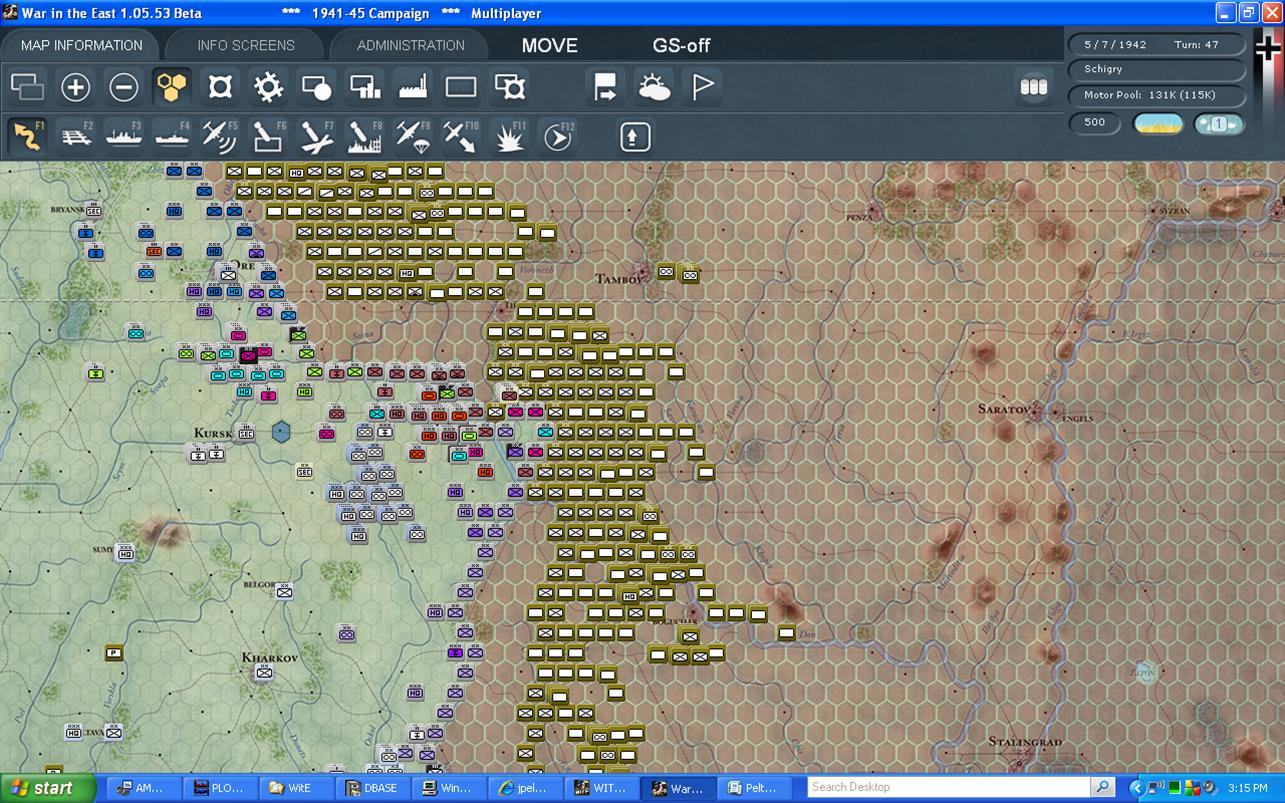The width and height of the screenshot is (1285, 803).
Task: Show factory locations with the factory icon
Action: click(x=413, y=87)
